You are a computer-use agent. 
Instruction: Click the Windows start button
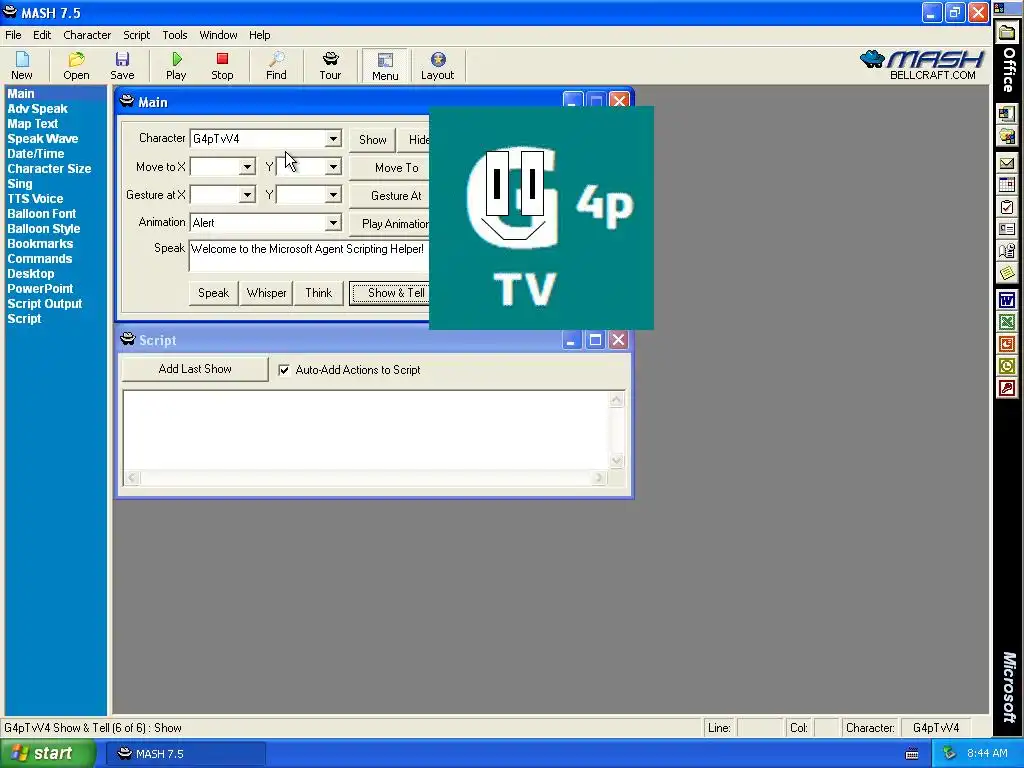click(x=47, y=754)
